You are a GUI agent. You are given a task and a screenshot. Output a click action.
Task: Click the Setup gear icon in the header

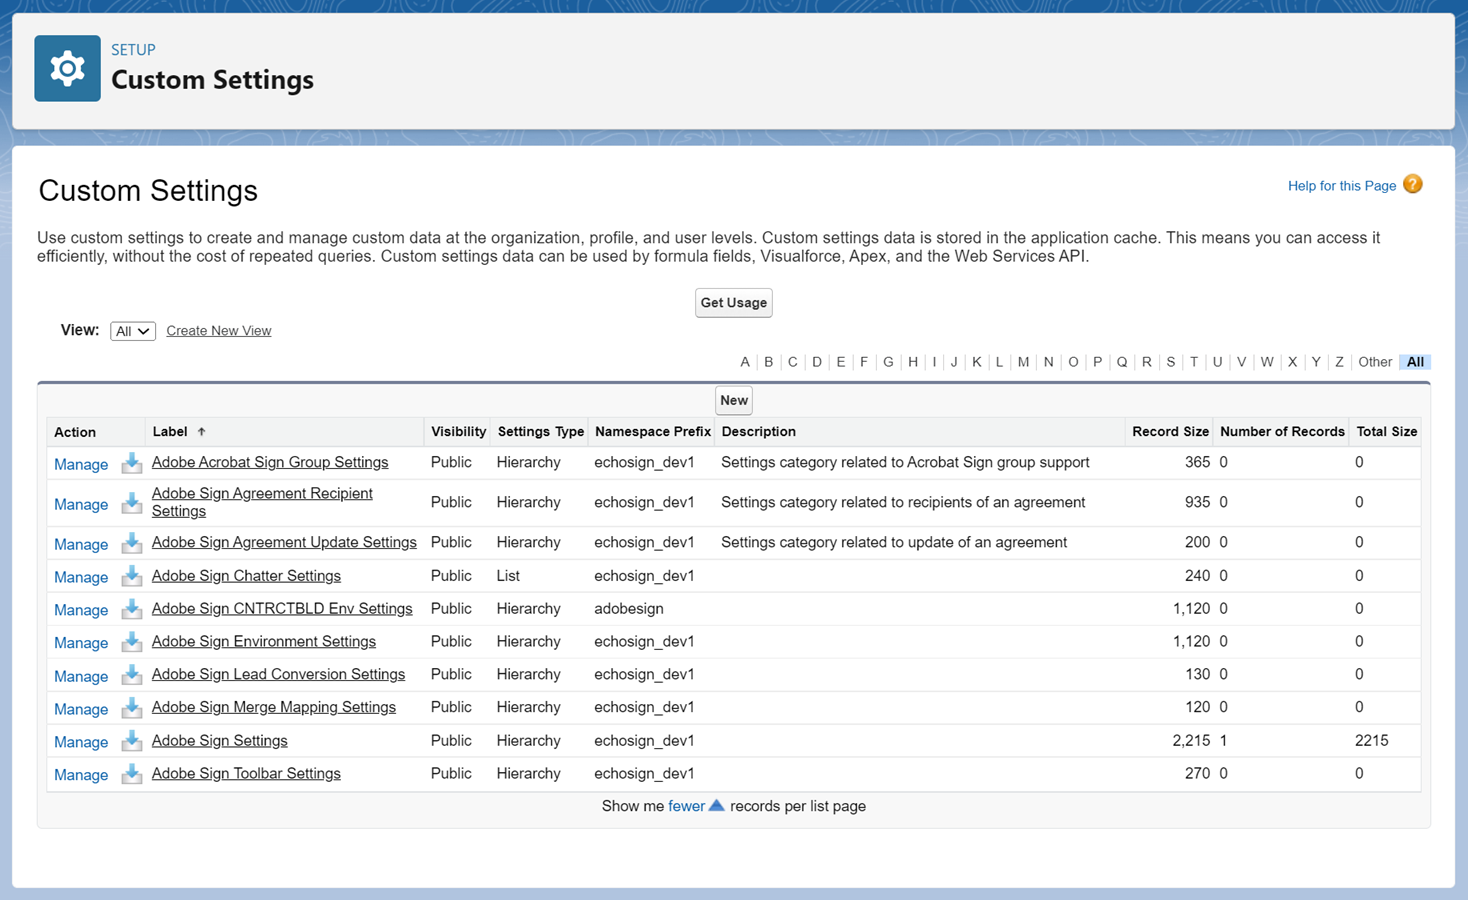[67, 67]
